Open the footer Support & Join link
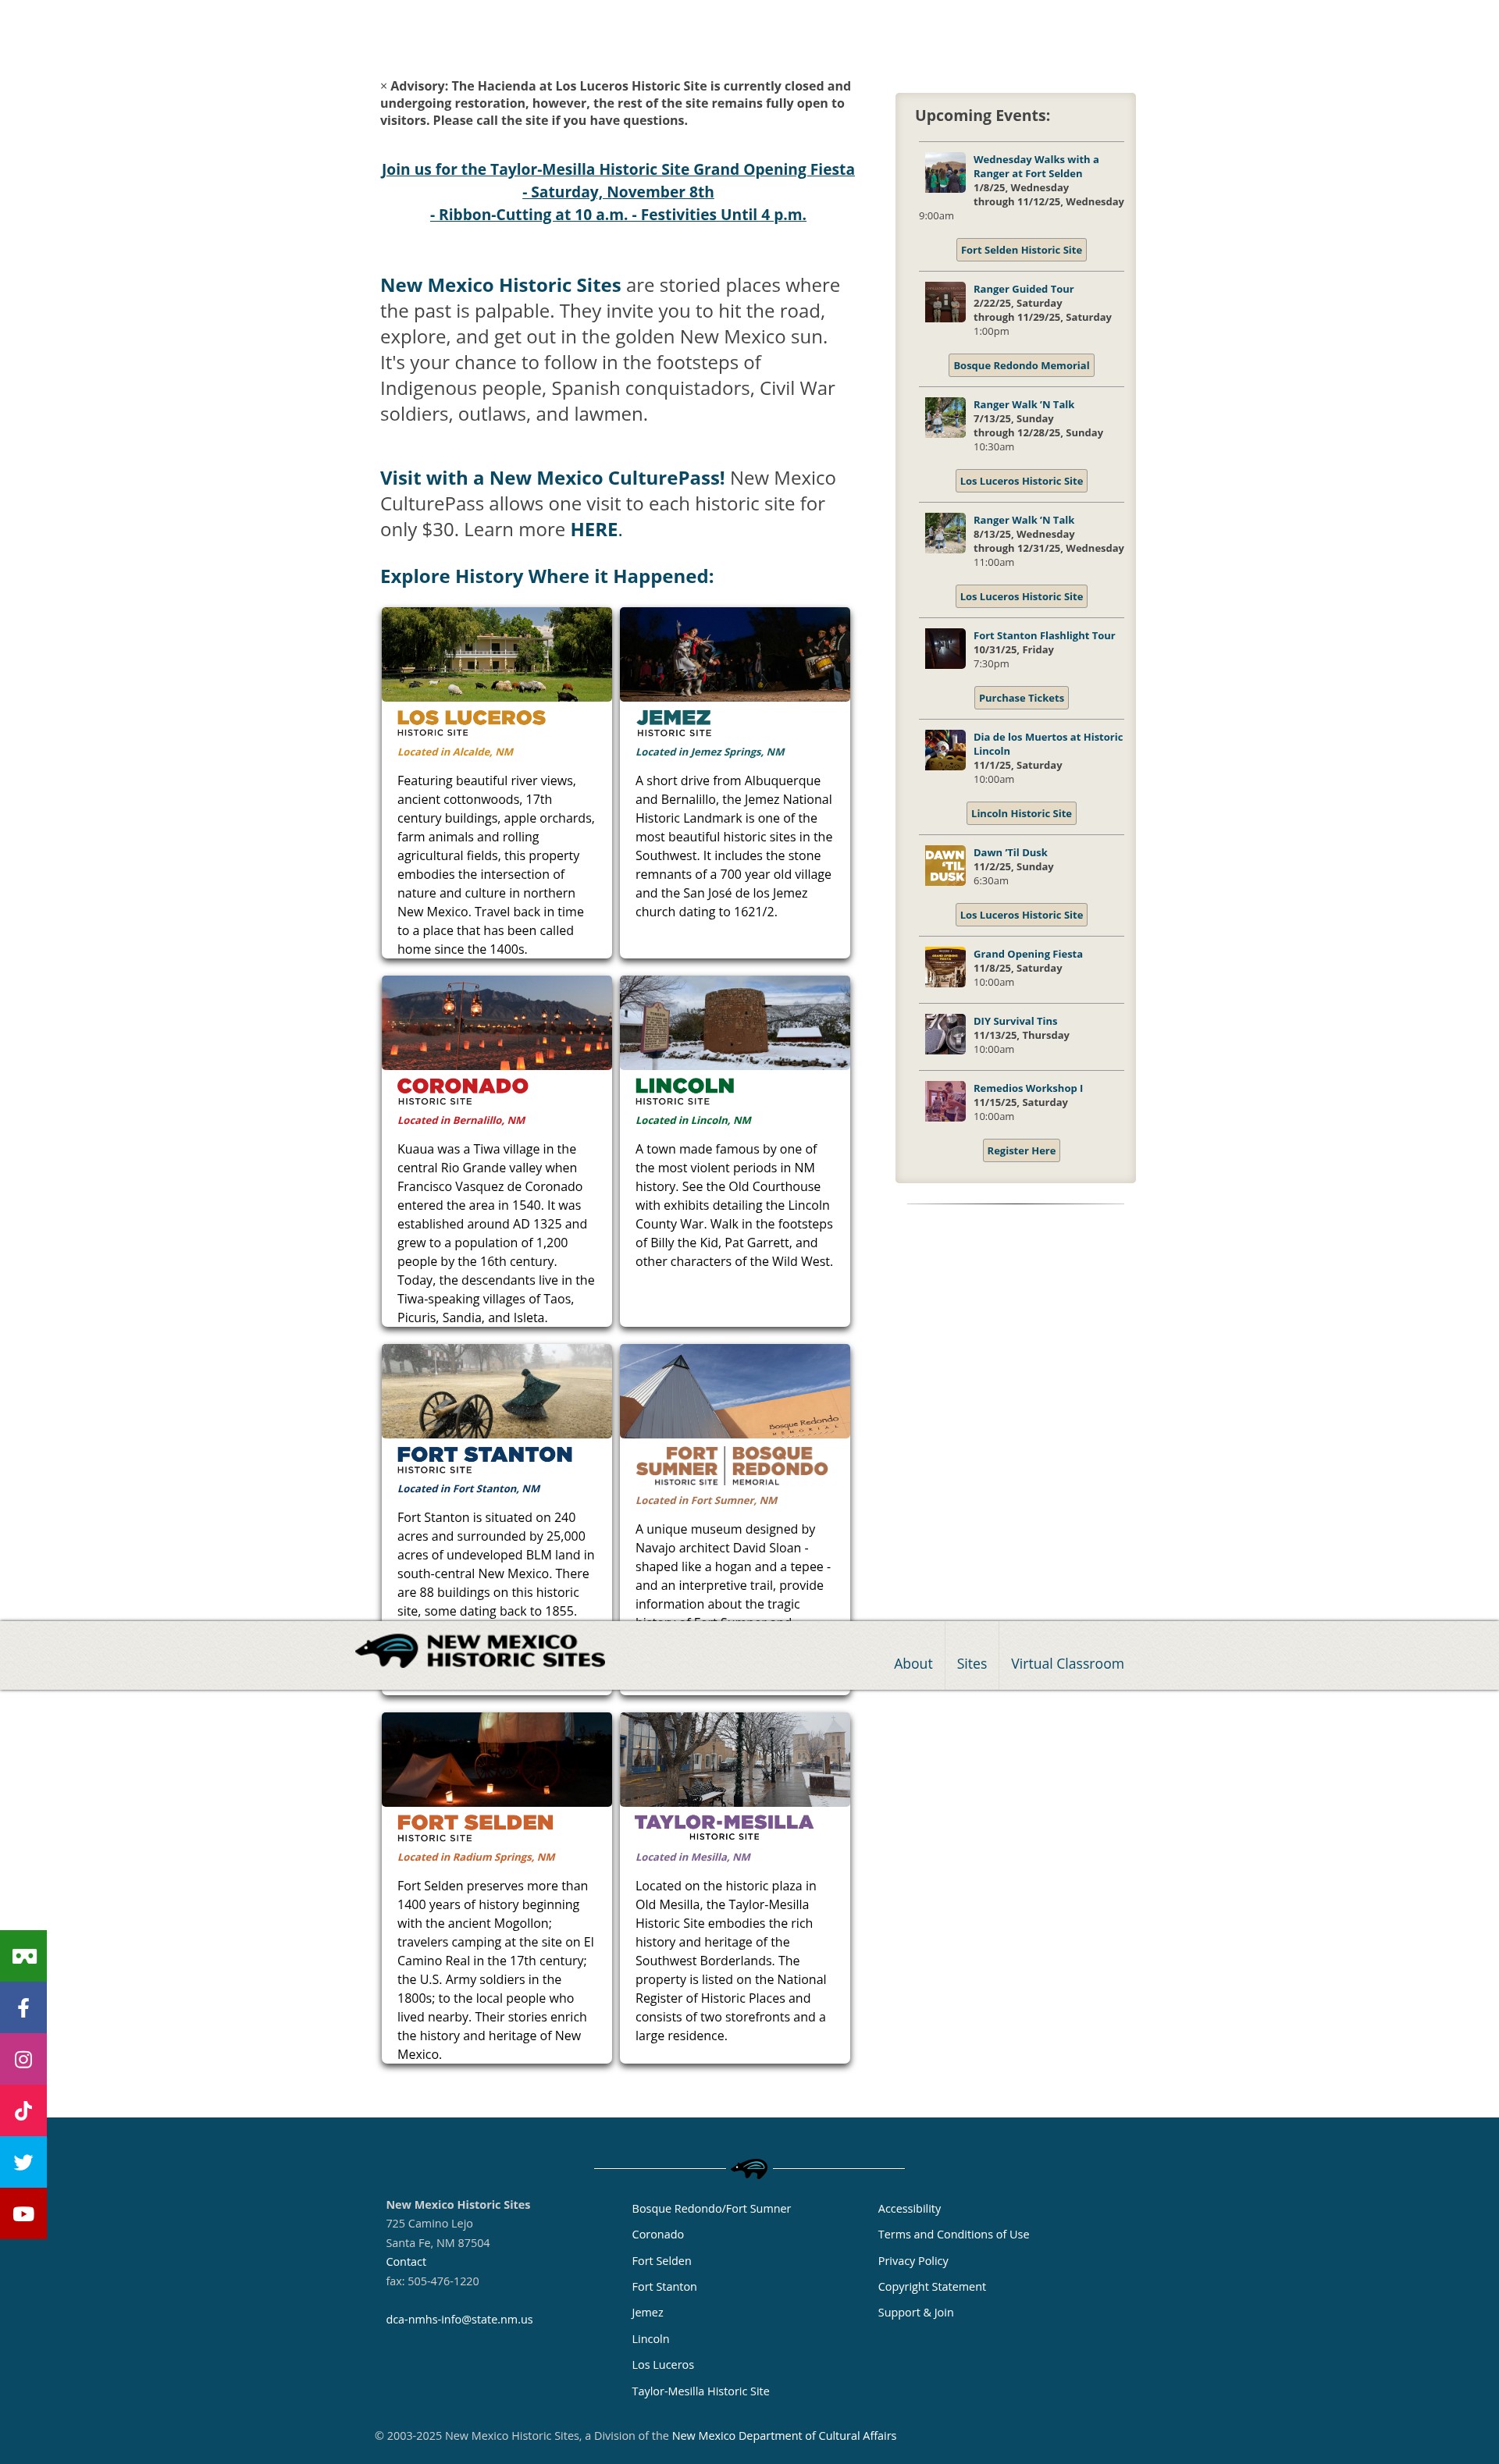 tap(915, 2312)
